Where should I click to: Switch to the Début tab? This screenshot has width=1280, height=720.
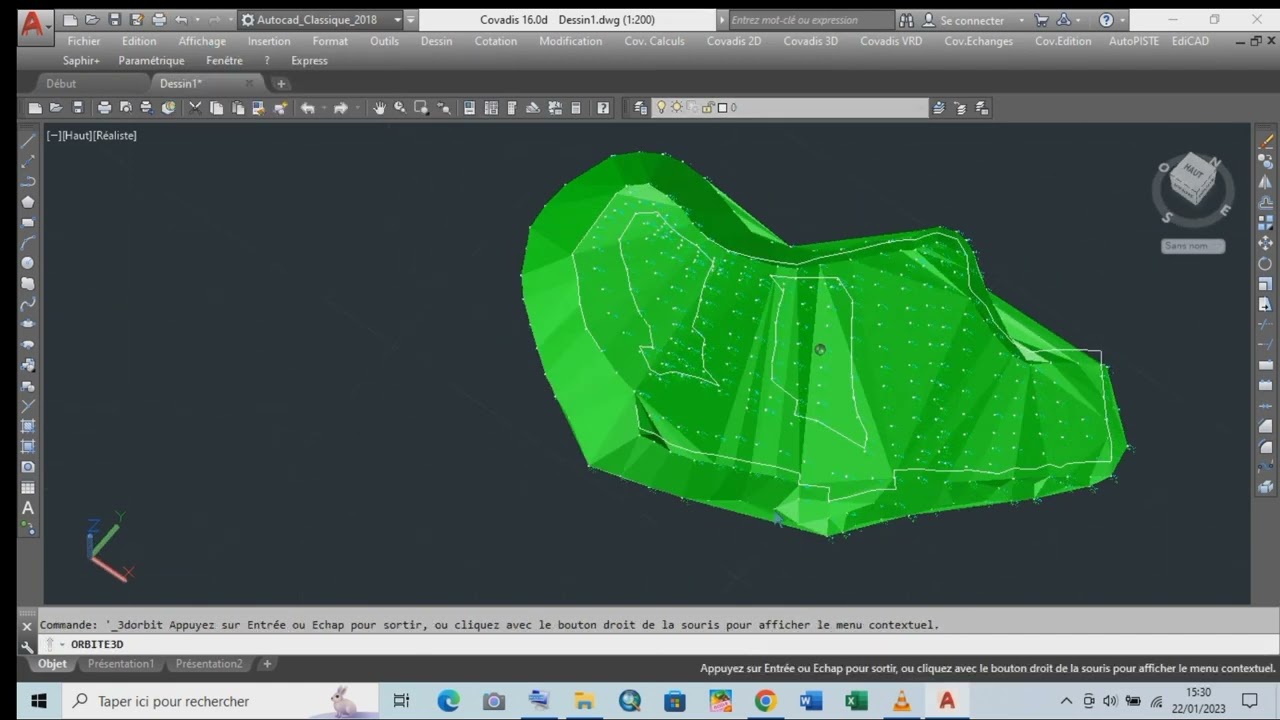click(61, 83)
